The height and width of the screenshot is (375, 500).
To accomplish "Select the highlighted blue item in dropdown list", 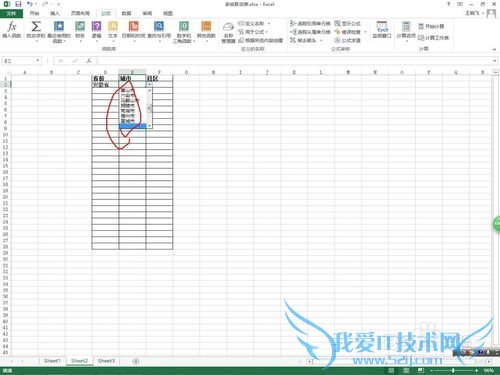I will tap(133, 126).
